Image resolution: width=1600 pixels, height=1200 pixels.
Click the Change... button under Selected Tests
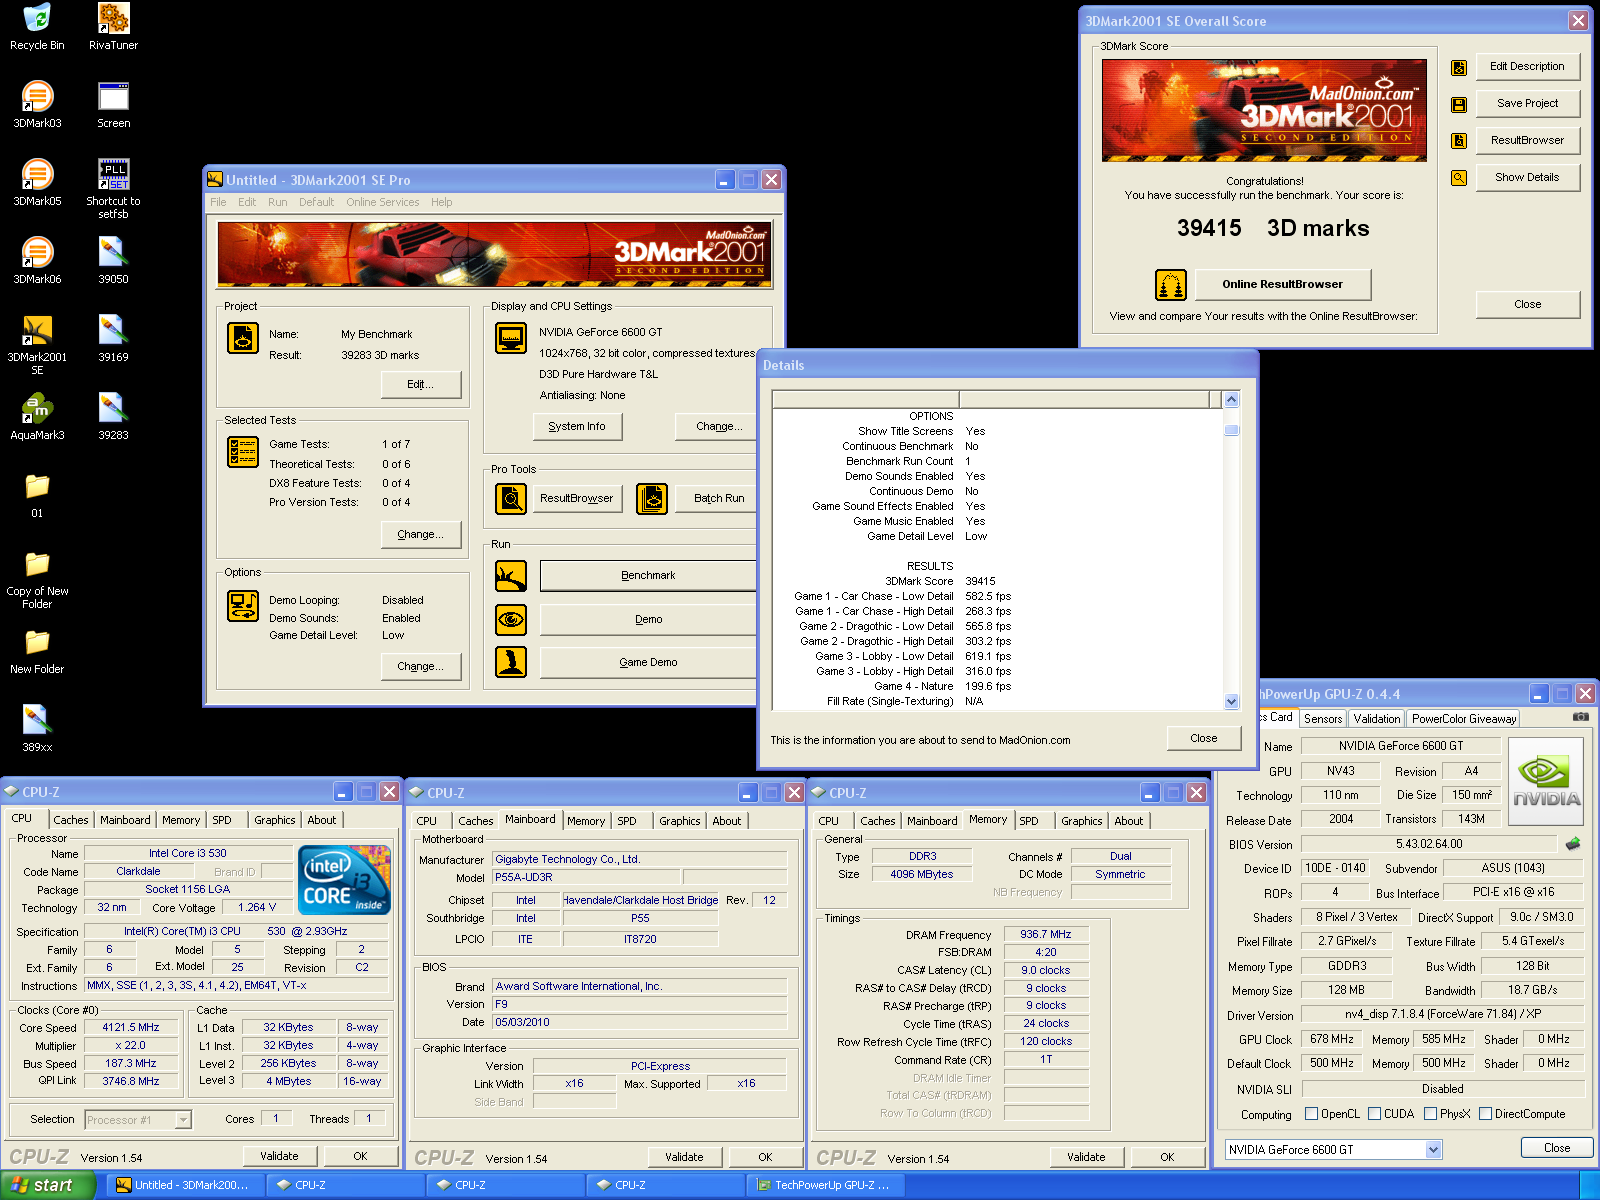coord(421,535)
